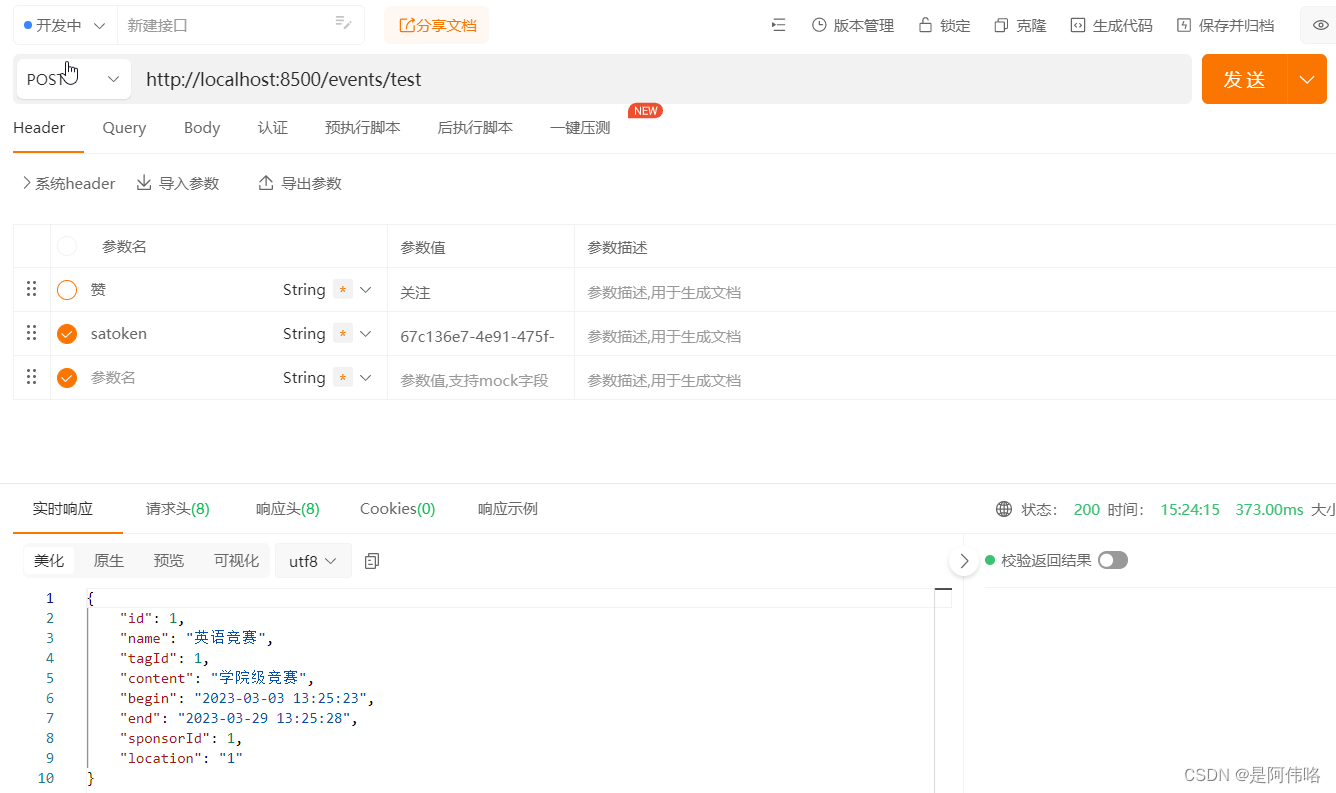
Task: Open the String type dropdown on satoken row
Action: point(366,333)
